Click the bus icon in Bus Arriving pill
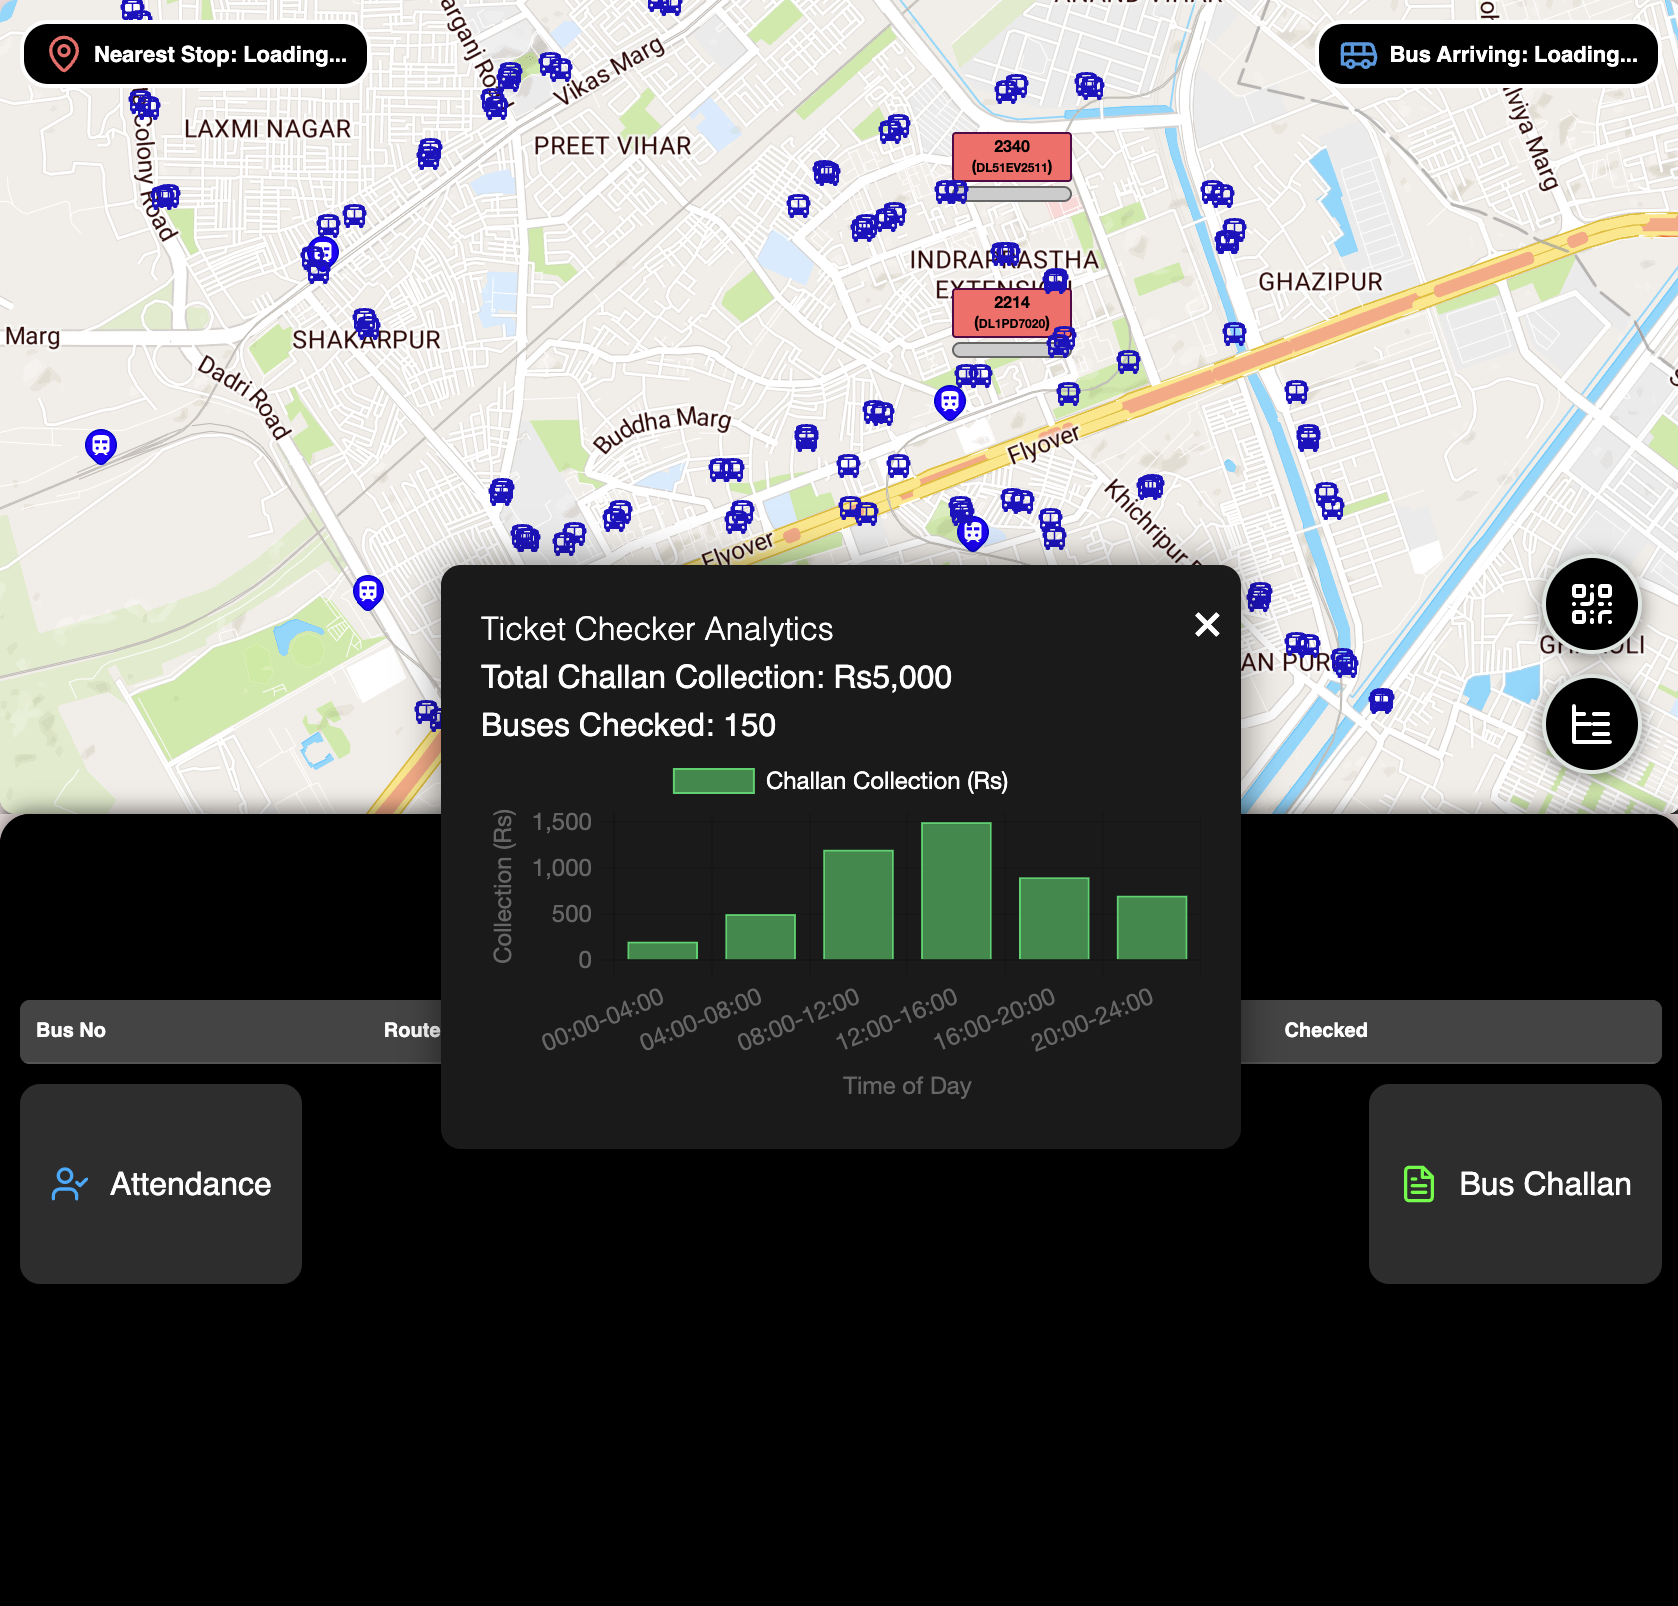The width and height of the screenshot is (1678, 1606). (x=1360, y=55)
